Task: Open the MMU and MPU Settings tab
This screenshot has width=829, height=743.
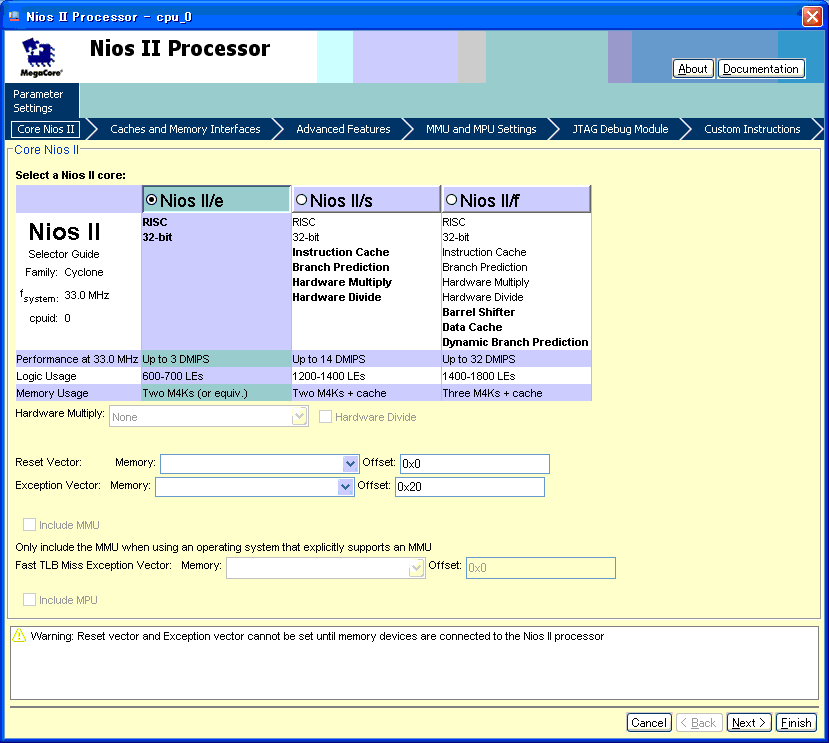Action: (481, 129)
